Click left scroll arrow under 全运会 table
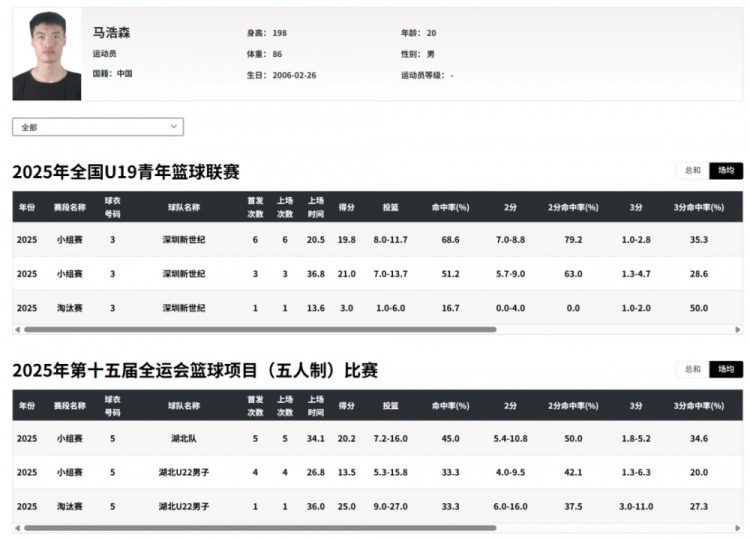 pyautogui.click(x=17, y=527)
